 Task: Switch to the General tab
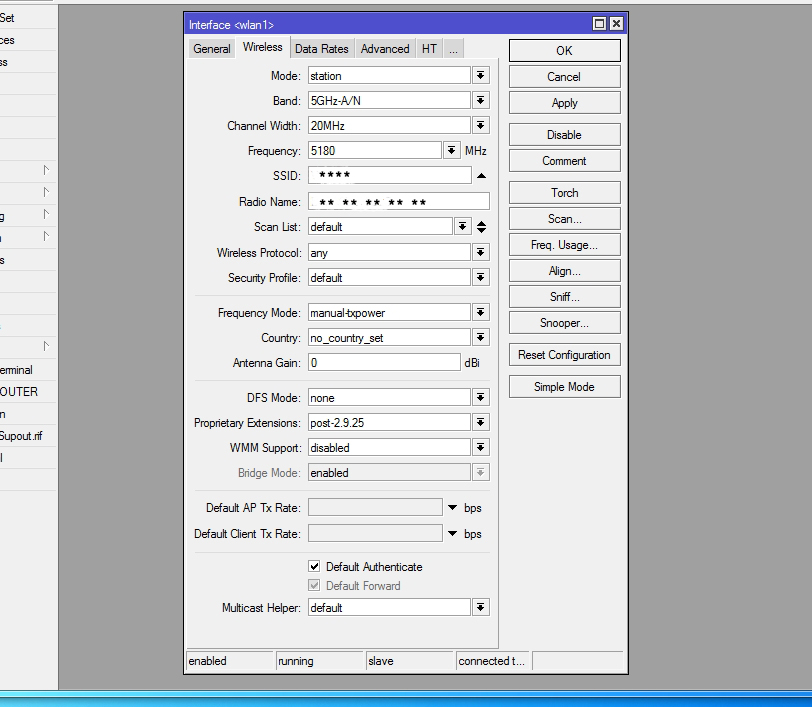212,49
